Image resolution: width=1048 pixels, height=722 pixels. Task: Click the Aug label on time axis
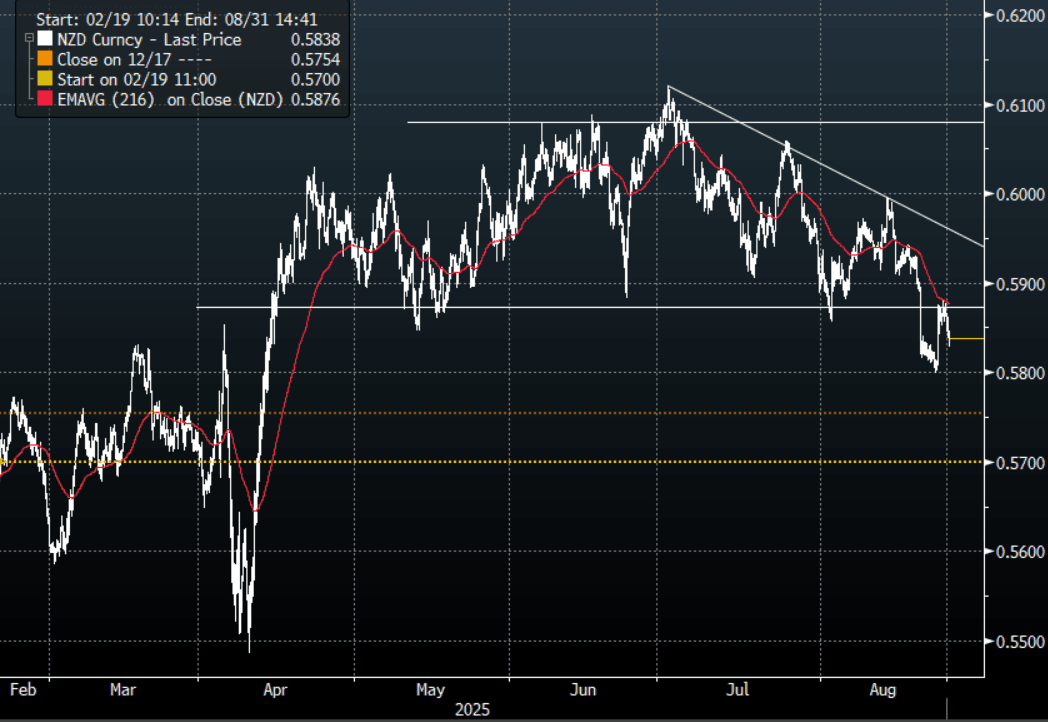tap(881, 689)
